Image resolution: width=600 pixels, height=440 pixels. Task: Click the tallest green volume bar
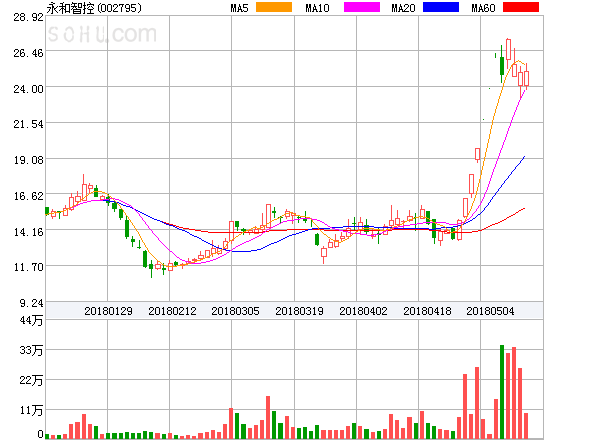coord(502,392)
